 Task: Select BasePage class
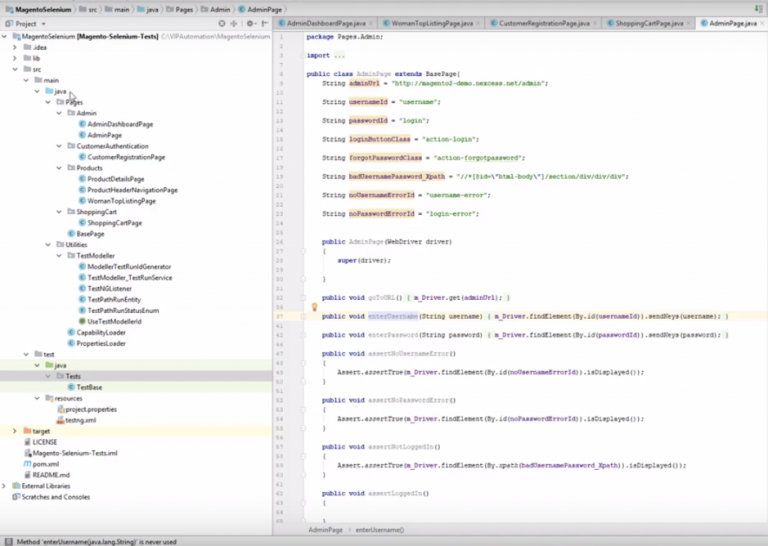[86, 234]
